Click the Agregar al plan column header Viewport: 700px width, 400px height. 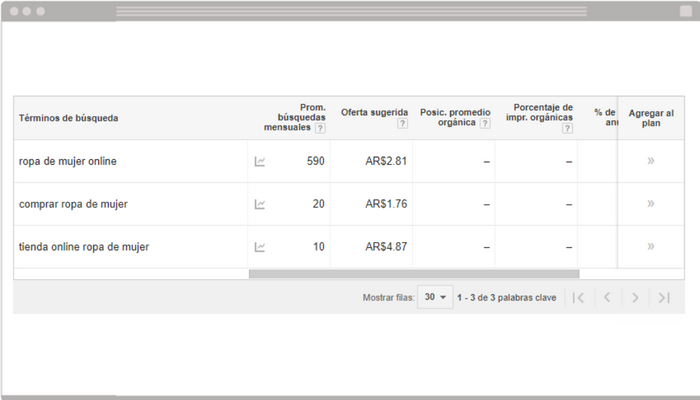pyautogui.click(x=651, y=118)
